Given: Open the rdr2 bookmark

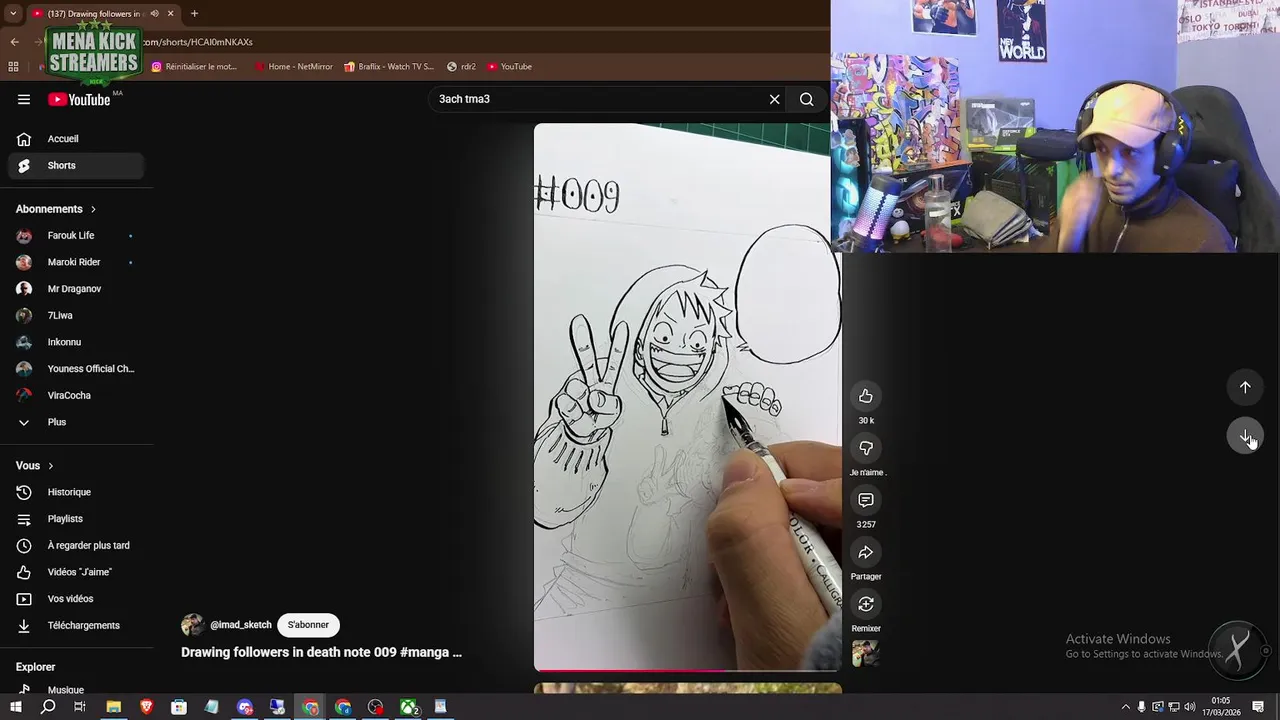Looking at the screenshot, I should point(461,67).
